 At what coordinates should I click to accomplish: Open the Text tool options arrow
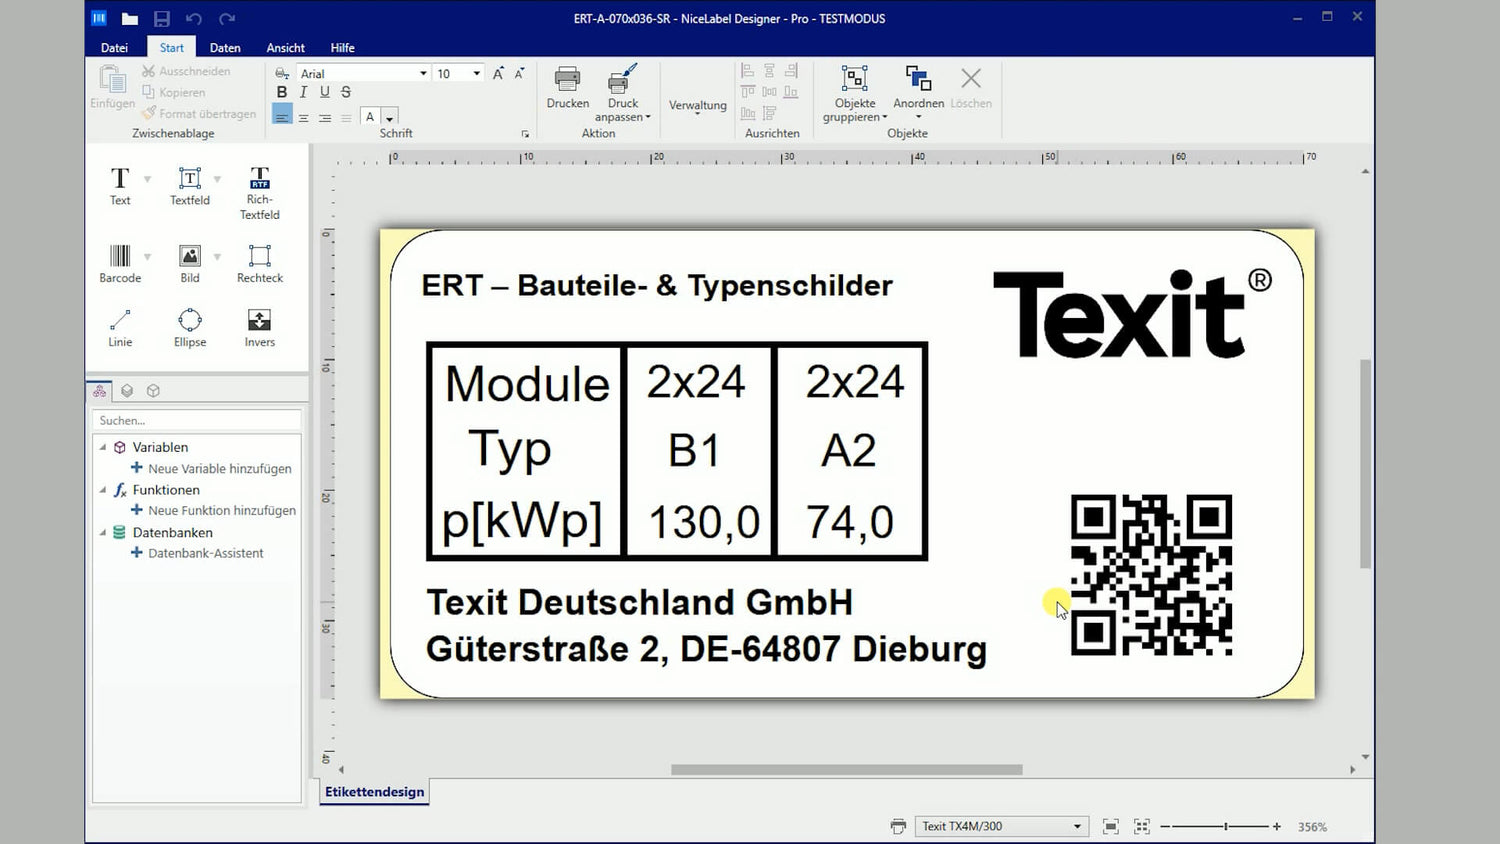coord(148,179)
